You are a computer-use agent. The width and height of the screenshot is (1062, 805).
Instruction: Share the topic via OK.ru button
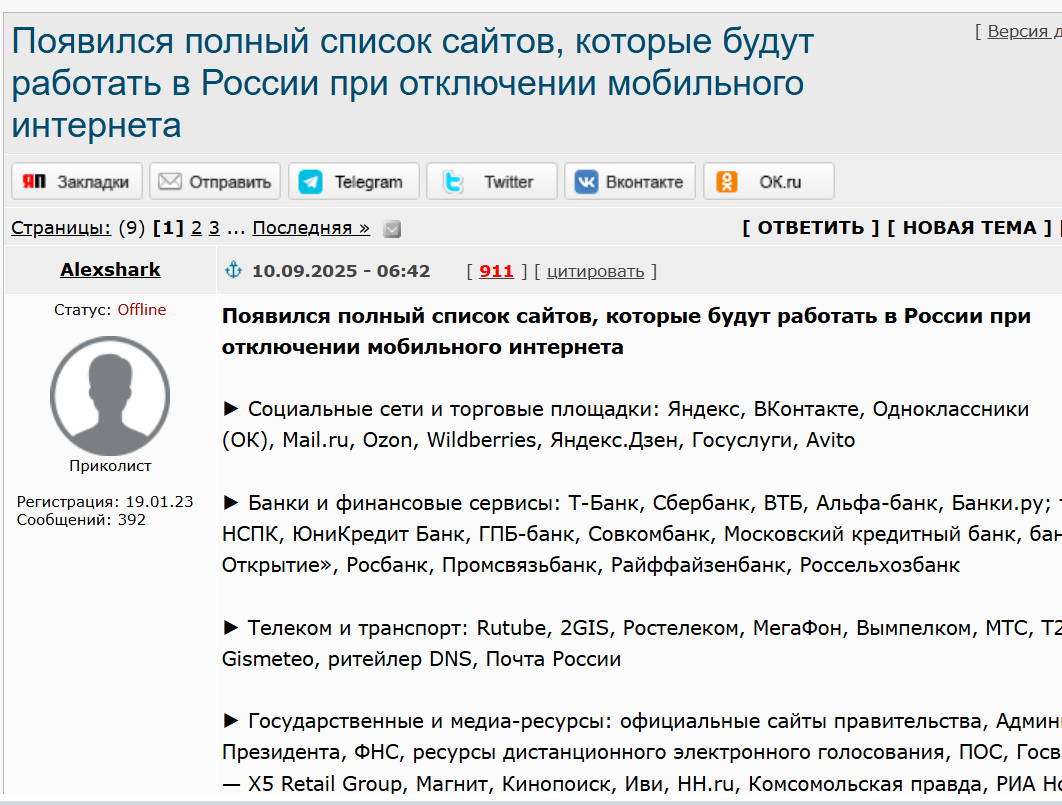click(x=769, y=181)
